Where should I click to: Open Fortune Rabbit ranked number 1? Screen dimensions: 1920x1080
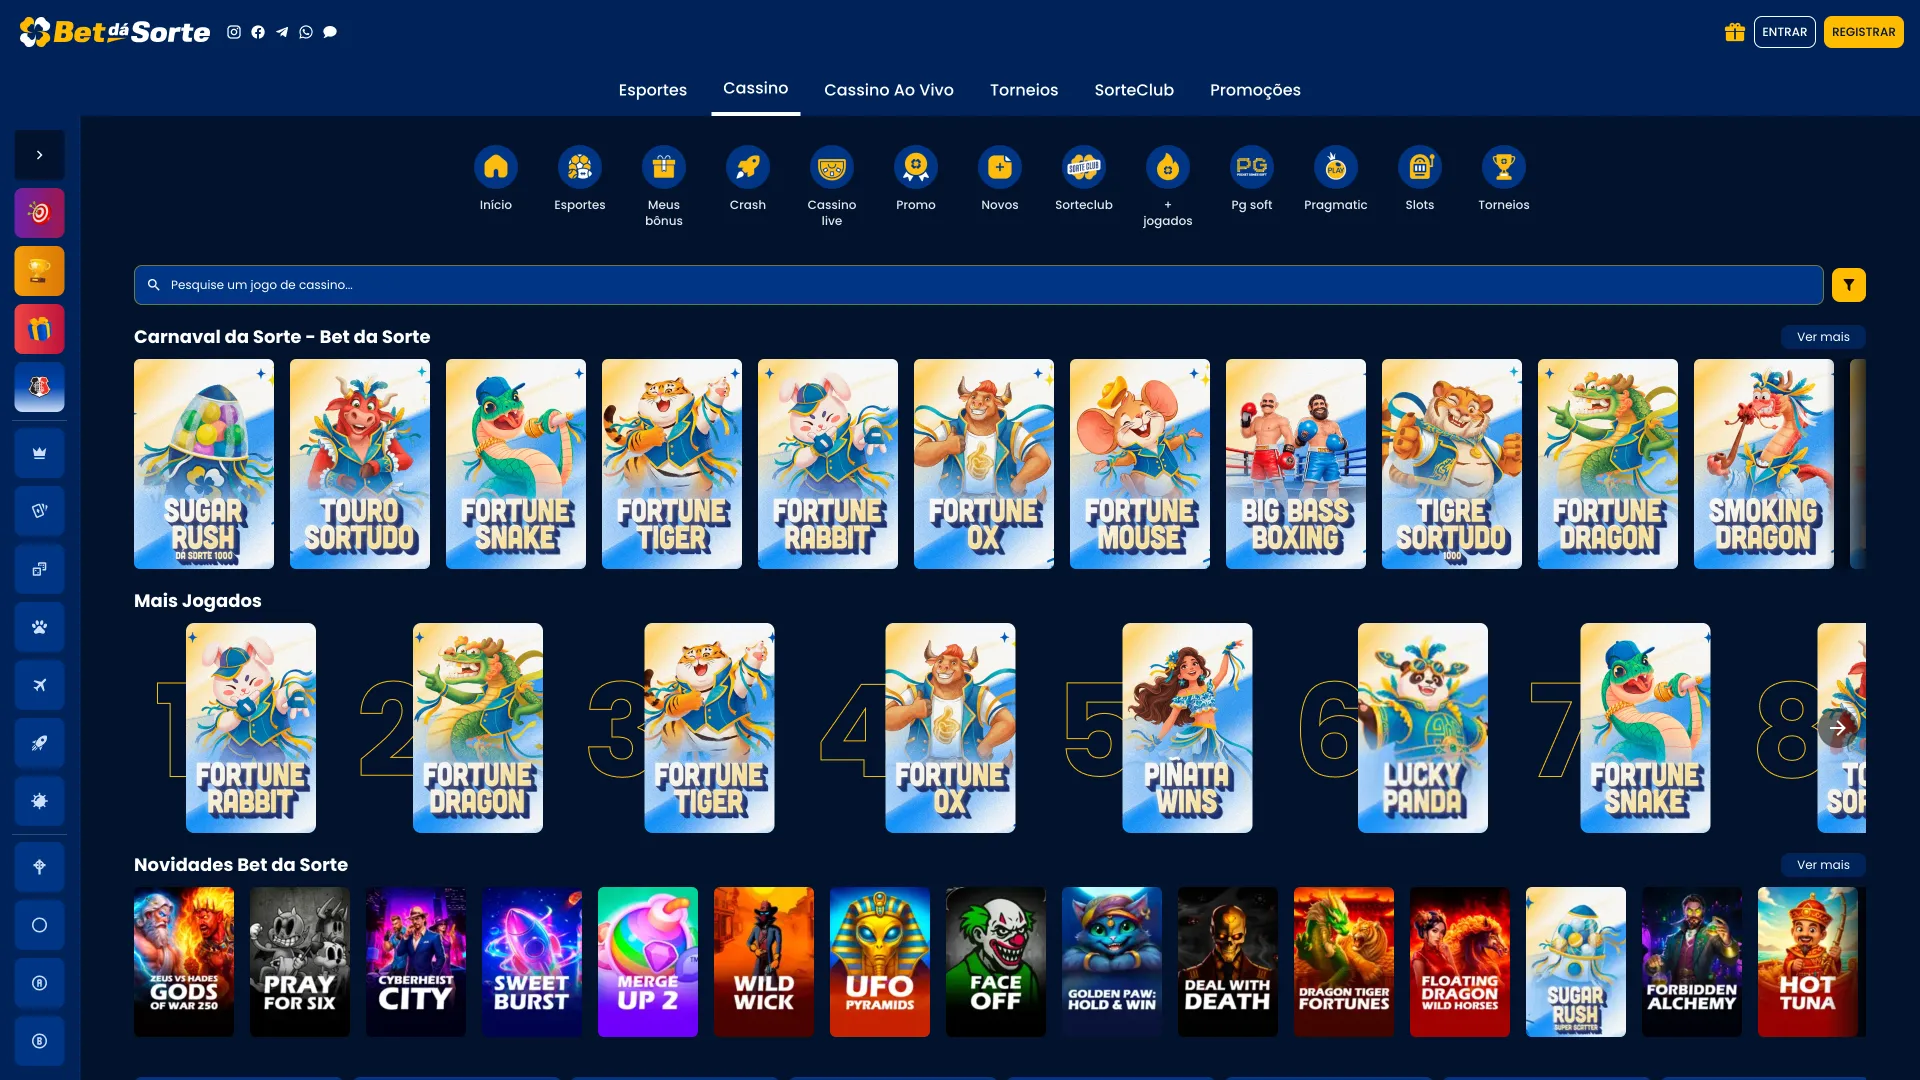coord(251,728)
